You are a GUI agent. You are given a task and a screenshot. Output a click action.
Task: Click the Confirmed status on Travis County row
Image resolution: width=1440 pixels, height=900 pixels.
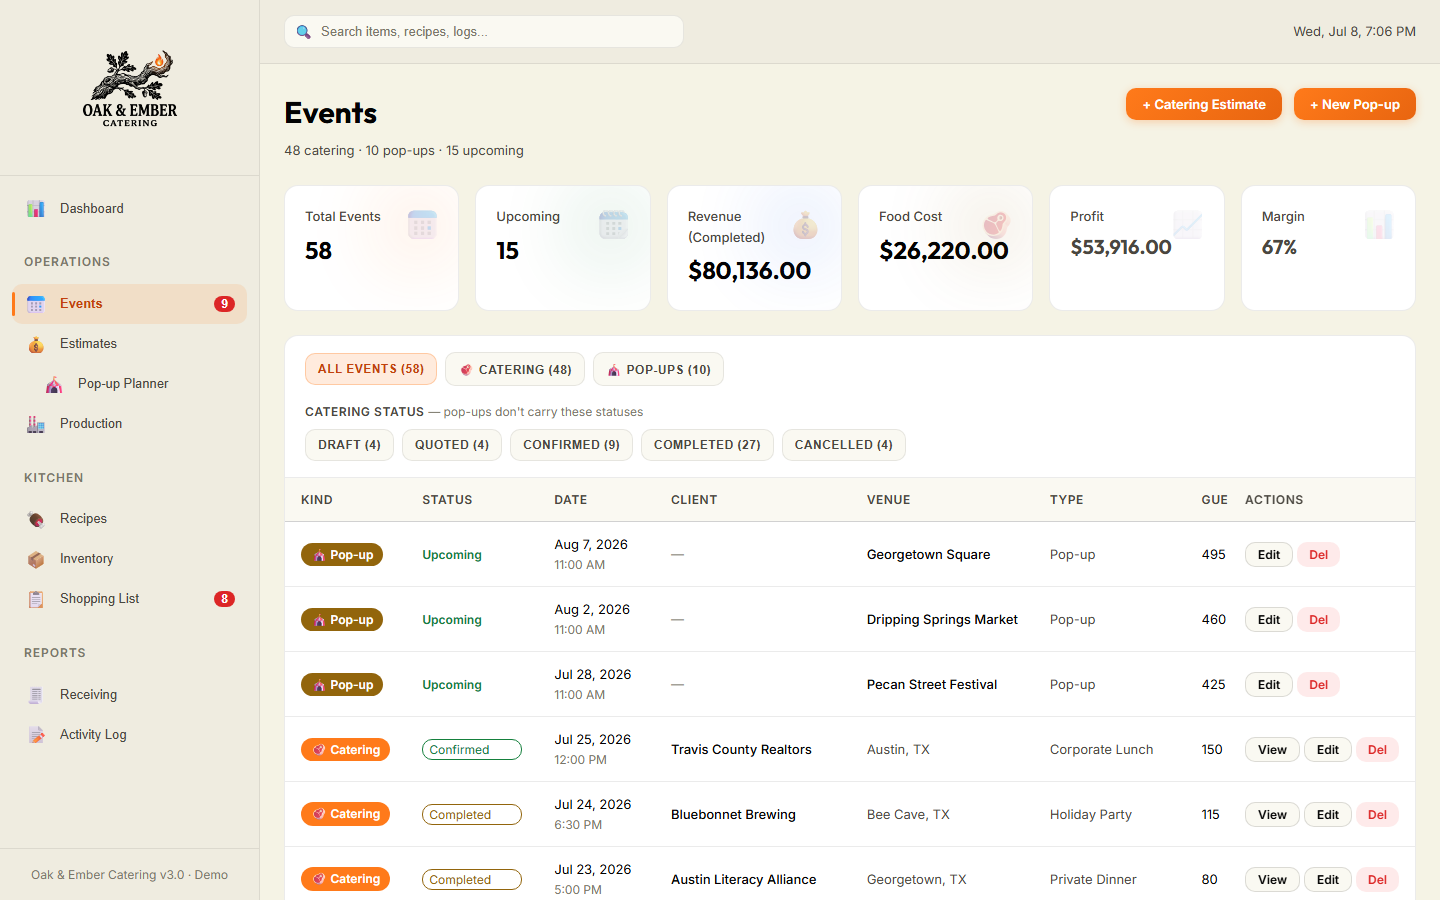pos(472,750)
